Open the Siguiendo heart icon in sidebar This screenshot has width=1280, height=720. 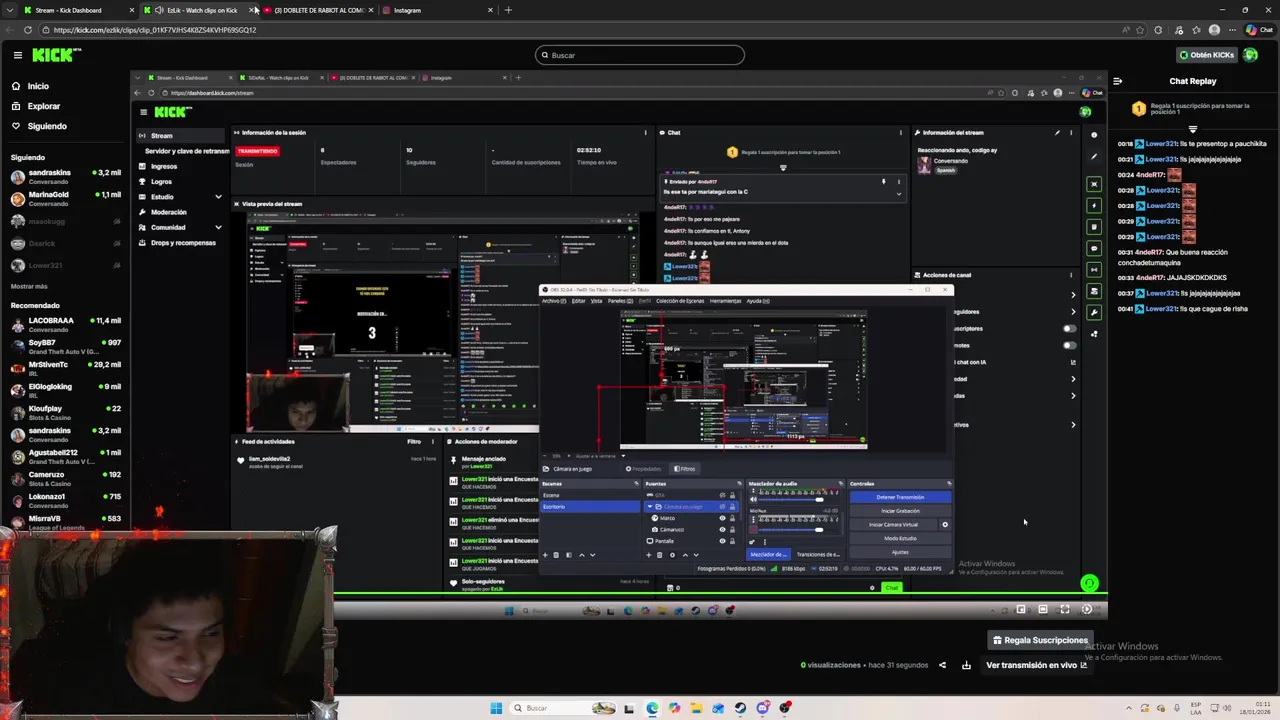[x=16, y=126]
